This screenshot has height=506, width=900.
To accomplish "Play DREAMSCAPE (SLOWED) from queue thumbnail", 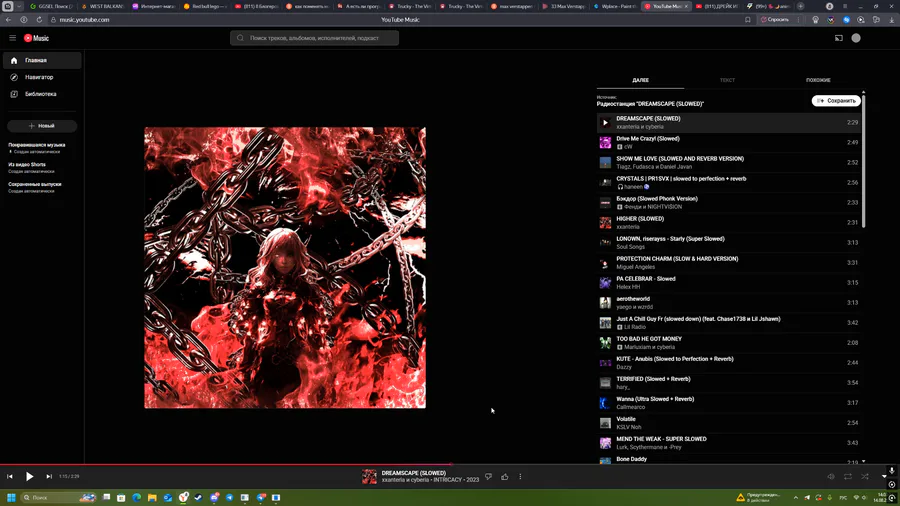I will coord(605,122).
